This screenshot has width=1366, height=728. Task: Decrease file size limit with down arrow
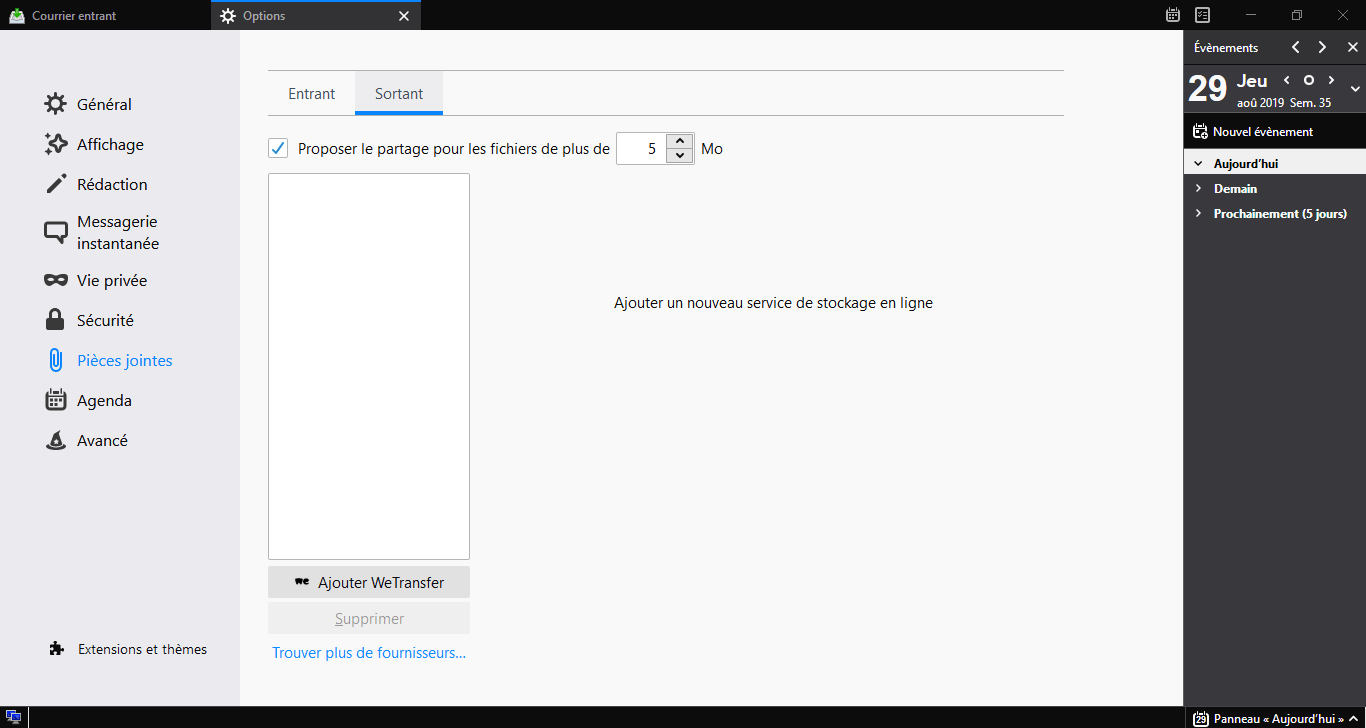pos(680,156)
